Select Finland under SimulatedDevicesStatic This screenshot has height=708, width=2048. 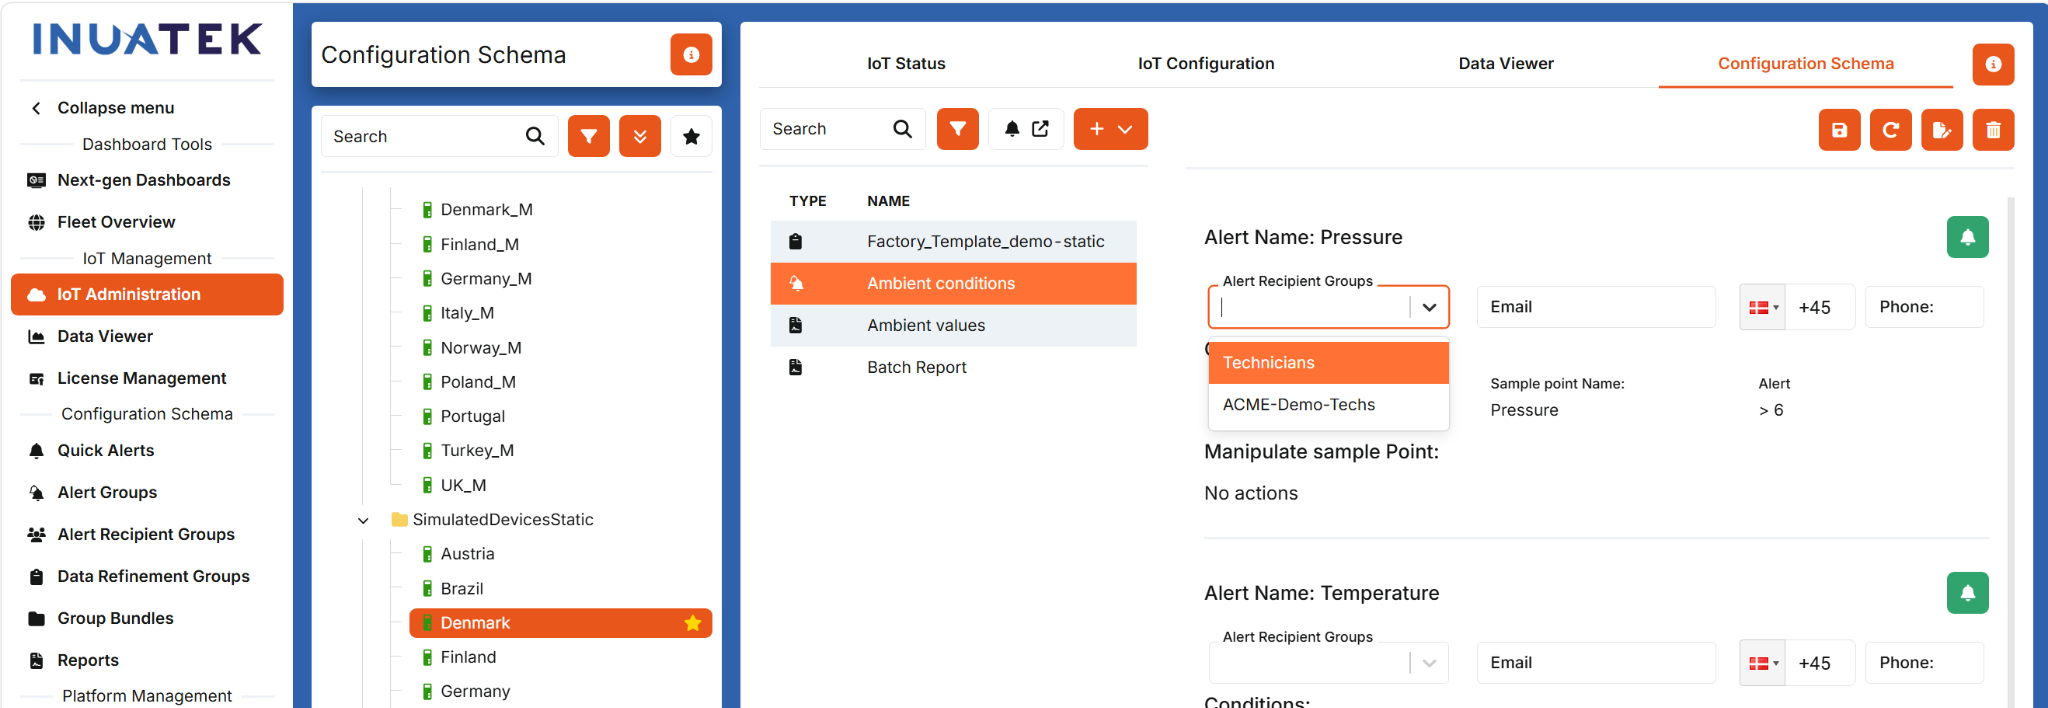coord(468,657)
